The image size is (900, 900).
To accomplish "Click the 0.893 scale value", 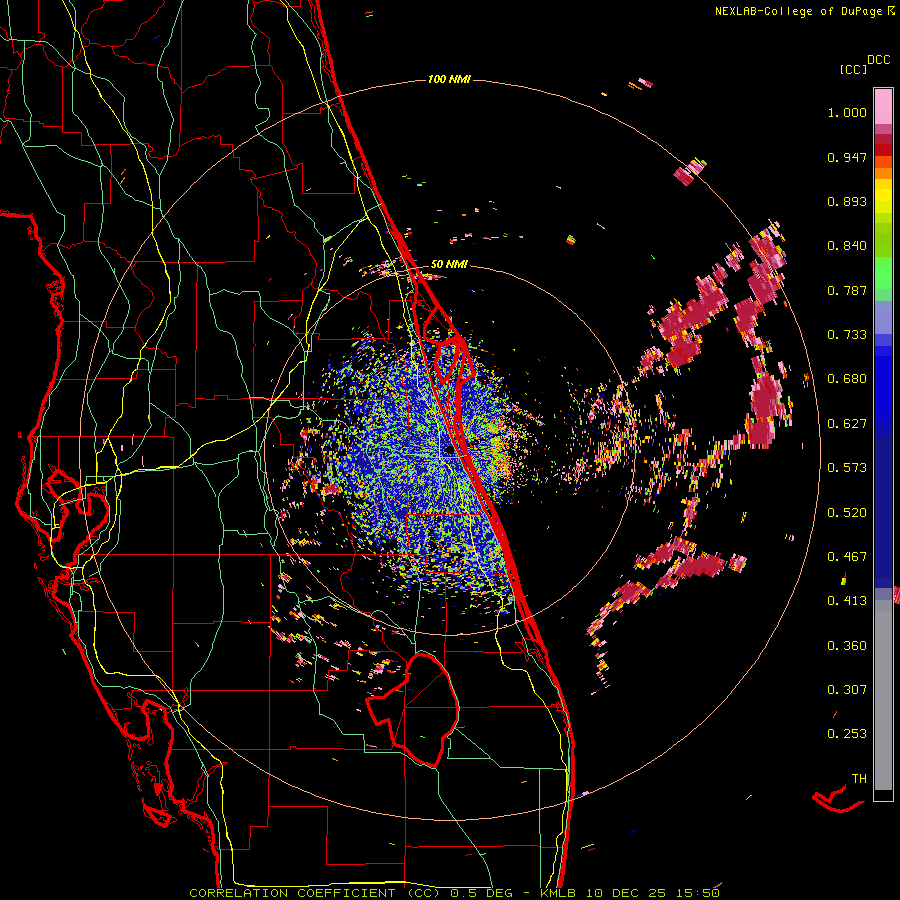I will coord(847,201).
